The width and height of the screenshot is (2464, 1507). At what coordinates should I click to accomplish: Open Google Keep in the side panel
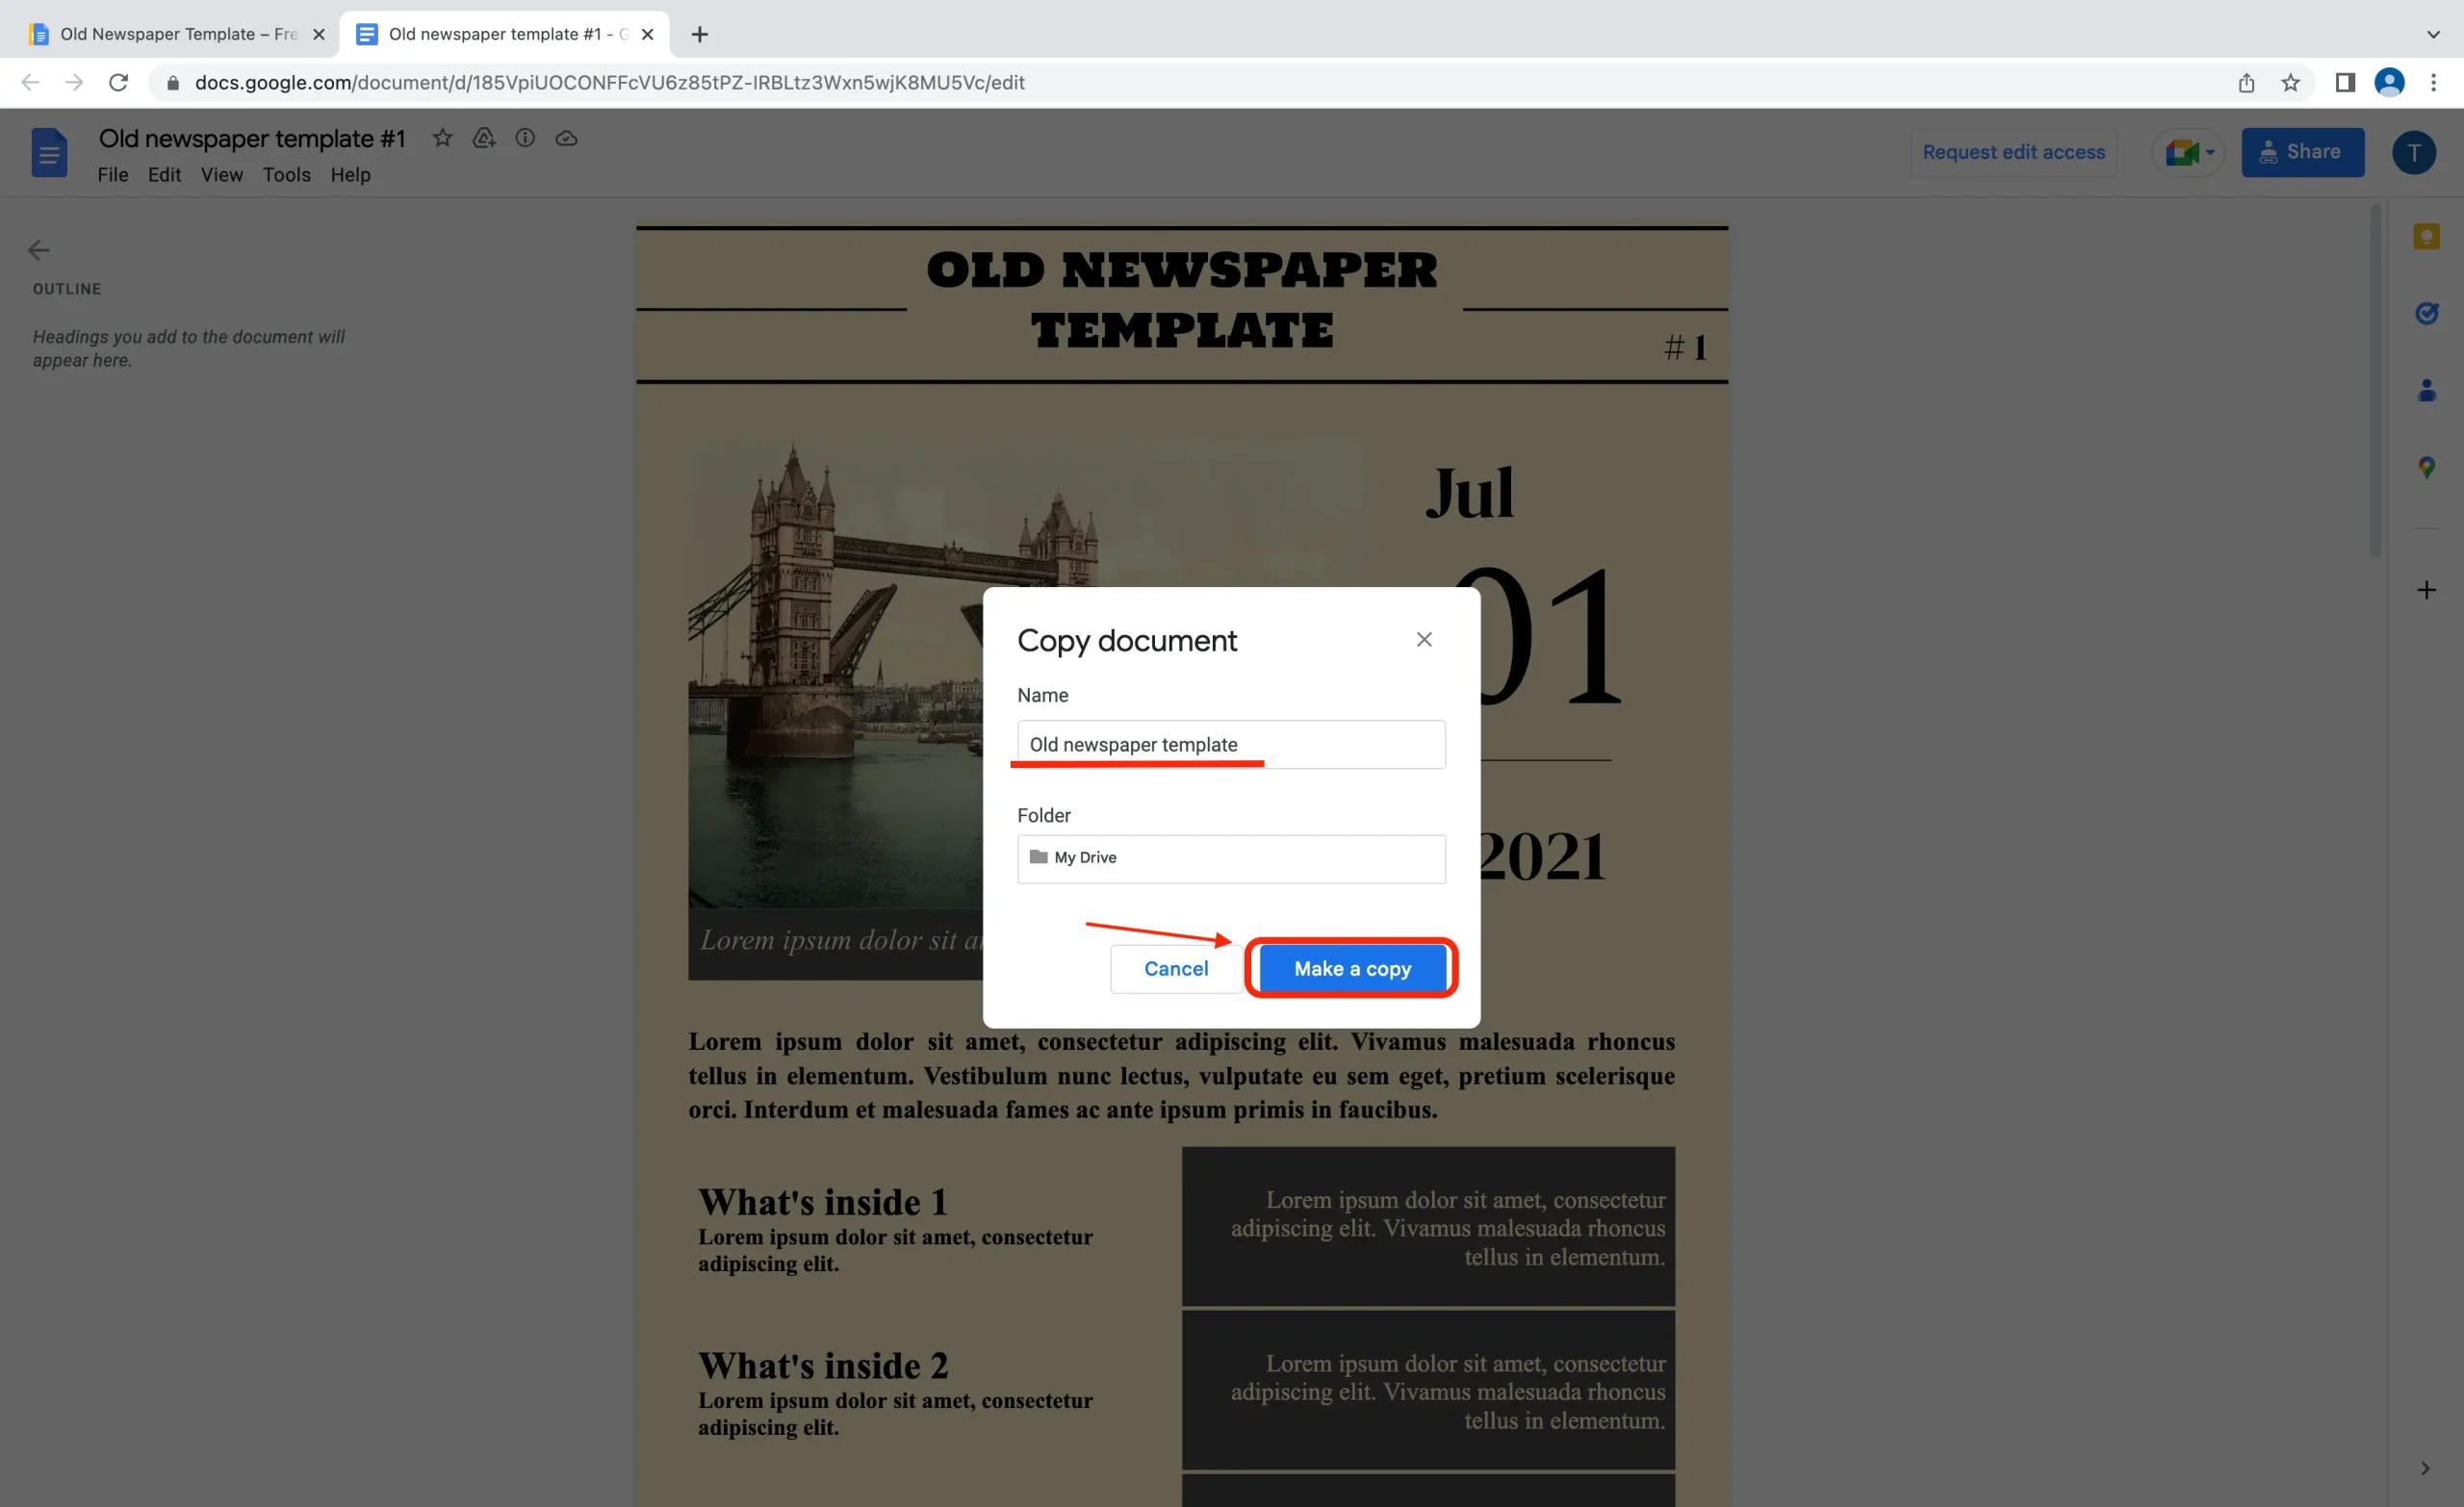coord(2427,236)
